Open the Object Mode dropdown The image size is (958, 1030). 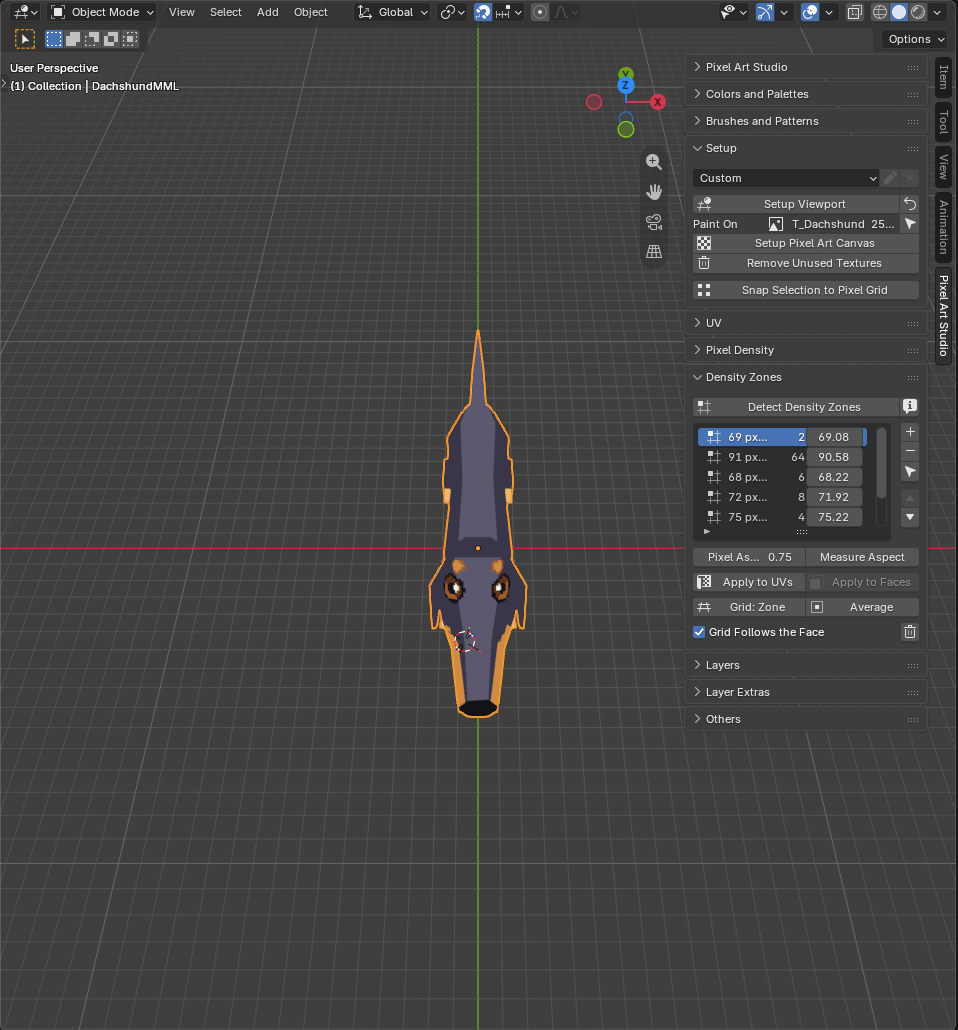pyautogui.click(x=103, y=12)
